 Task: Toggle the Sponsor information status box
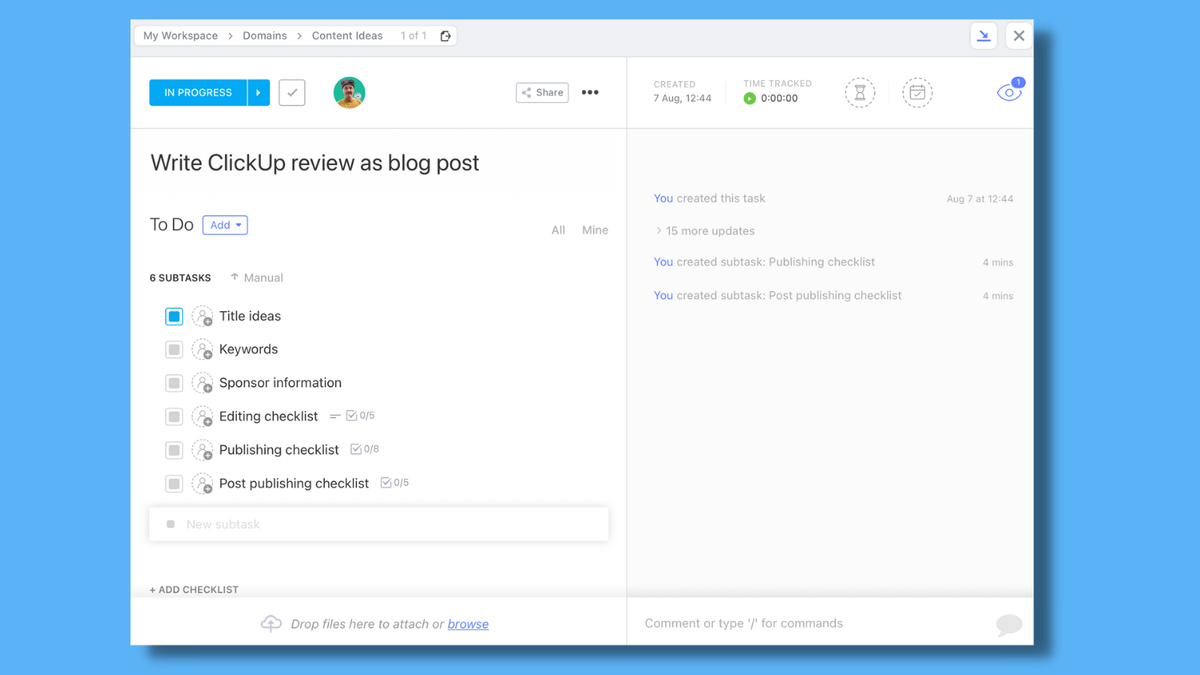click(x=174, y=383)
